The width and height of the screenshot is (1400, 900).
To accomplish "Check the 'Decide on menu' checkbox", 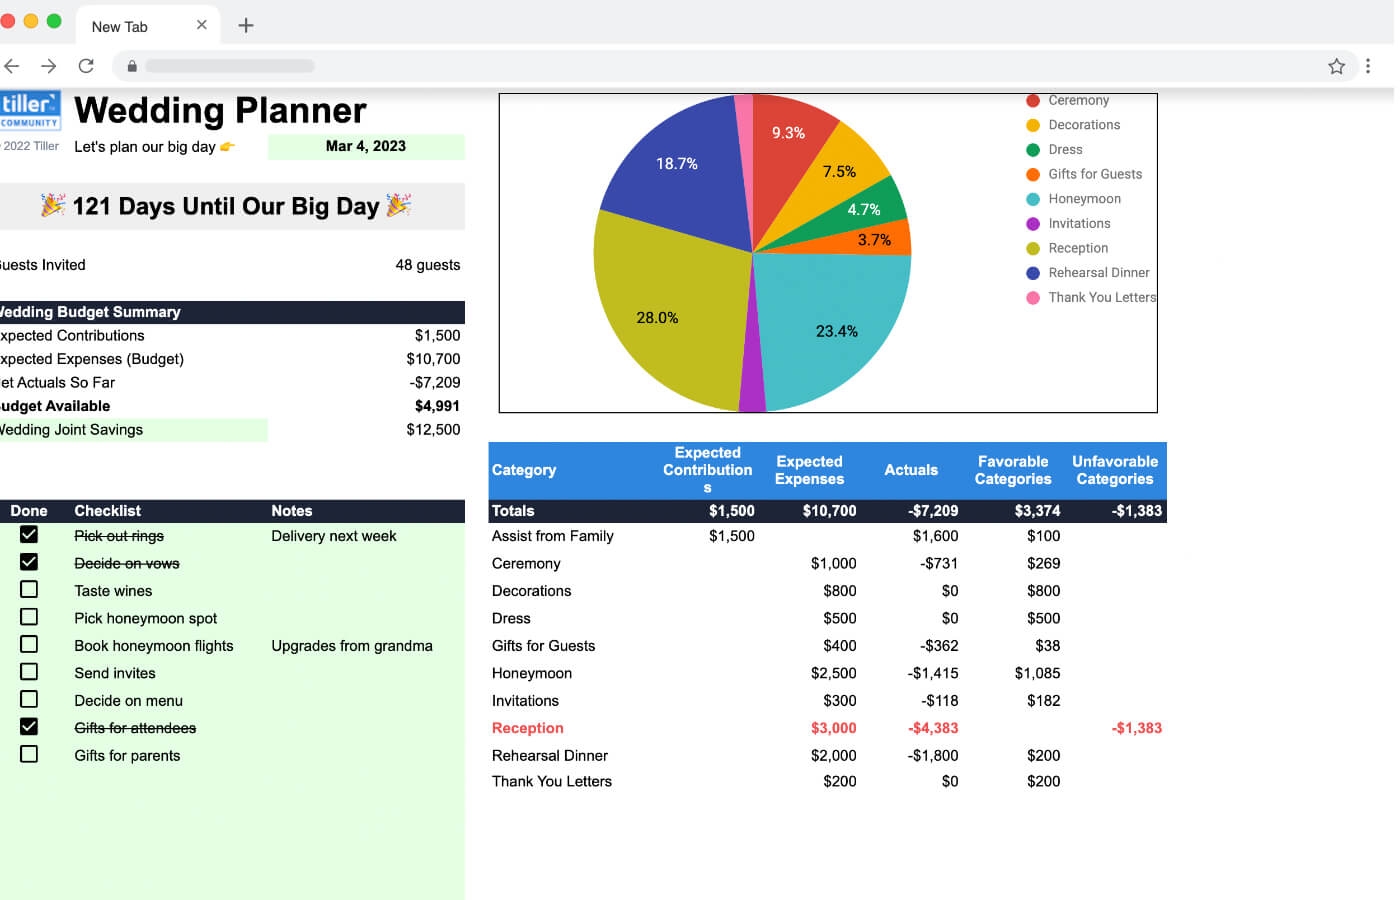I will point(29,698).
